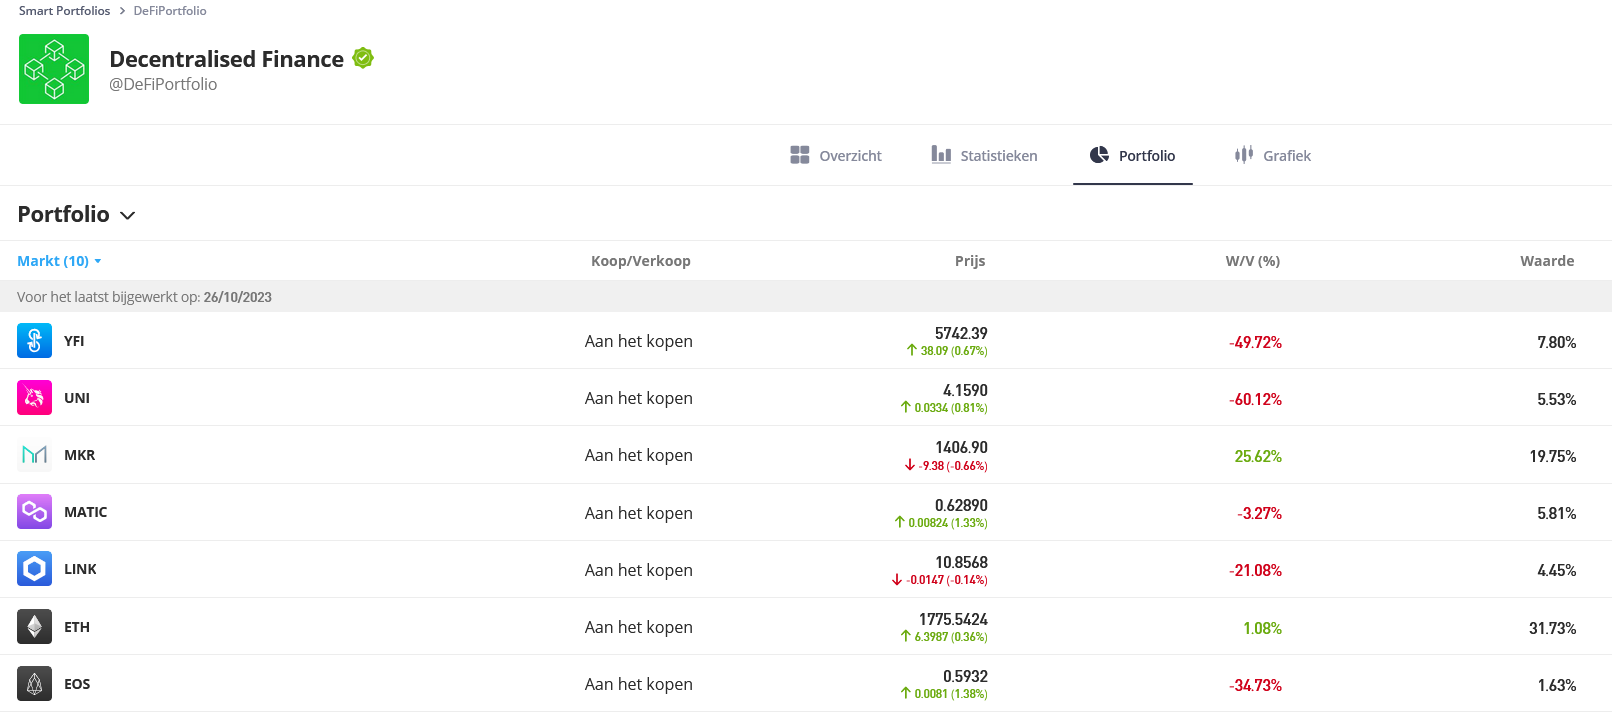The width and height of the screenshot is (1612, 717).
Task: Click the LINK price 10.8568
Action: click(x=961, y=562)
